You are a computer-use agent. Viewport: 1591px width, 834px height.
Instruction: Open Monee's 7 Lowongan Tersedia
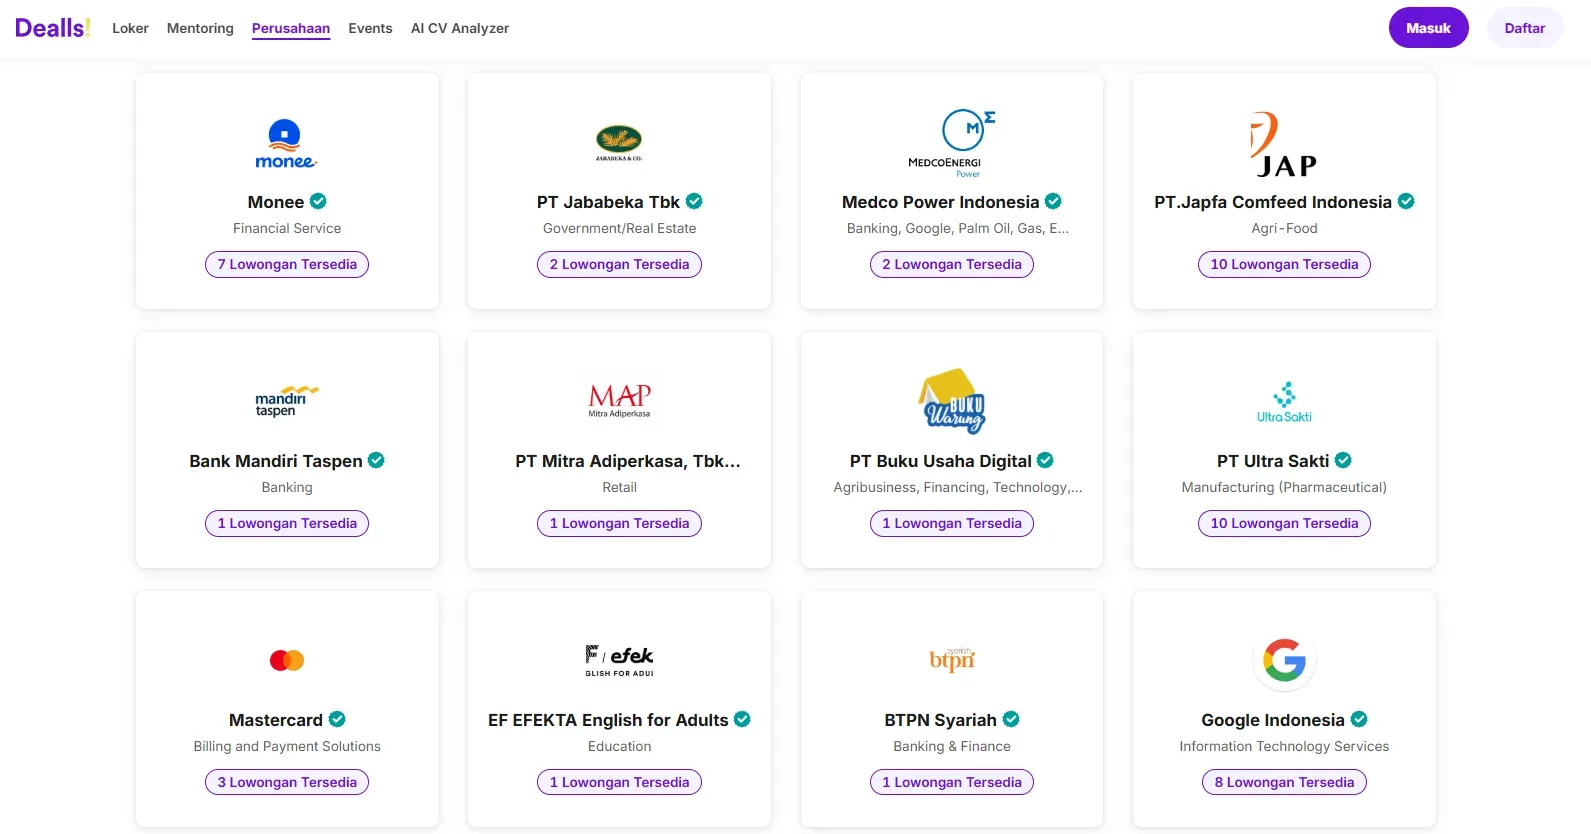[x=287, y=264]
